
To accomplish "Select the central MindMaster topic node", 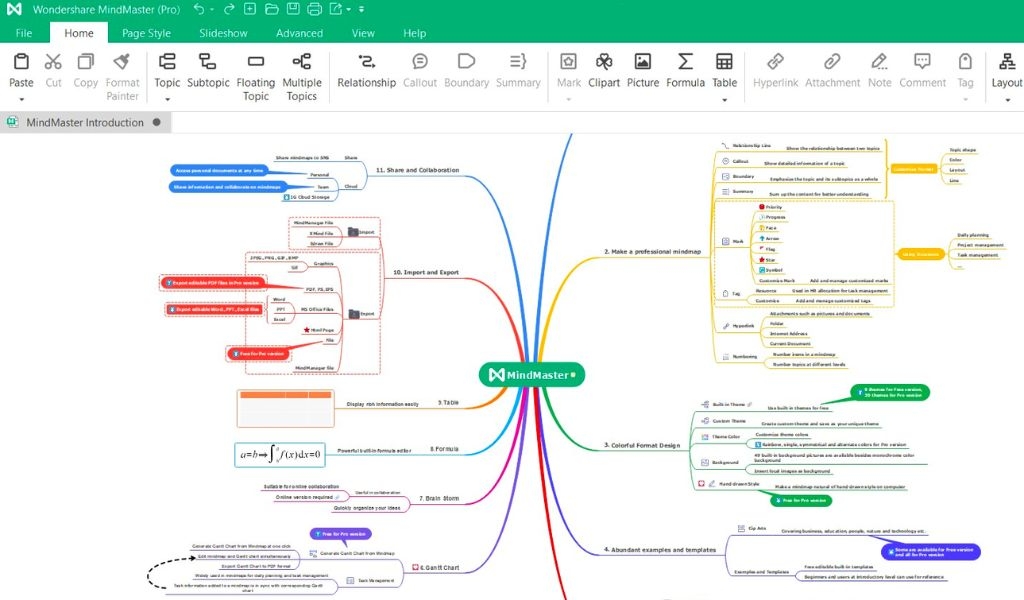I will (x=532, y=375).
